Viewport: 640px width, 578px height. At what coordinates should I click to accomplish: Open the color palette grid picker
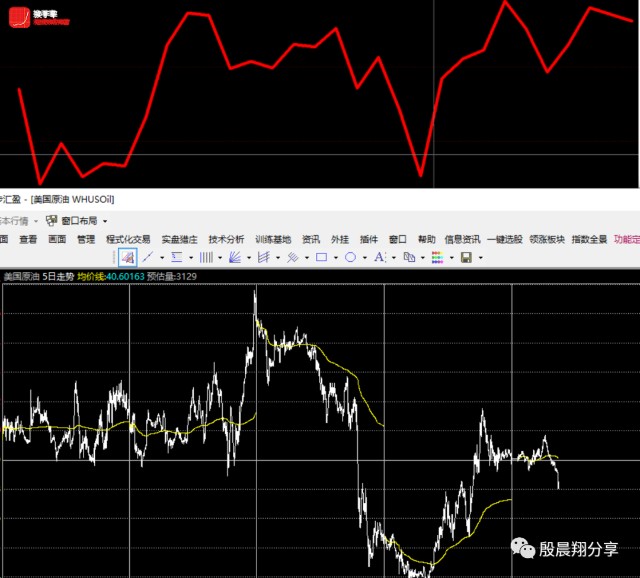pos(437,258)
